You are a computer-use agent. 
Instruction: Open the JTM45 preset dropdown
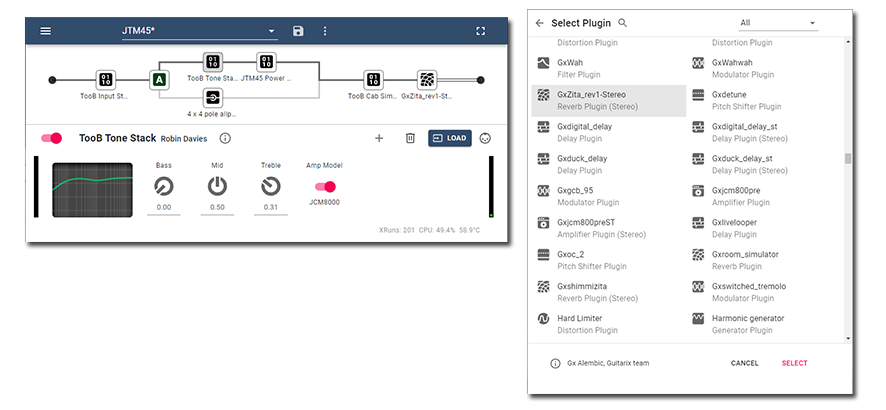tap(199, 31)
